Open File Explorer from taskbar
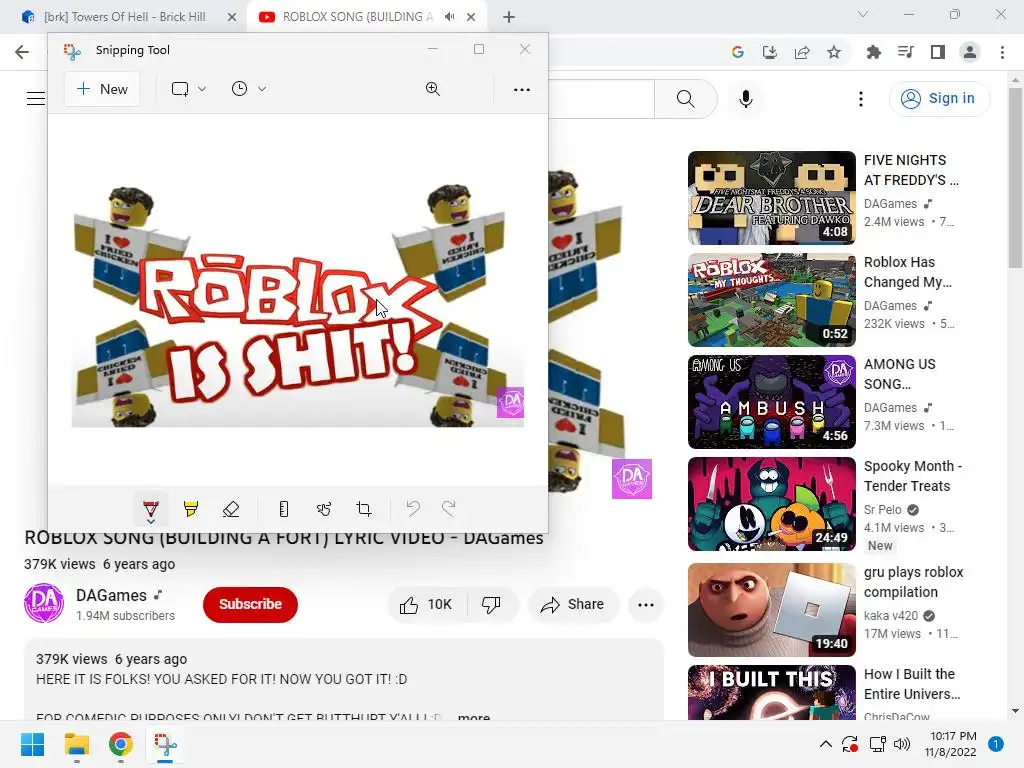This screenshot has height=768, width=1024. click(x=76, y=744)
